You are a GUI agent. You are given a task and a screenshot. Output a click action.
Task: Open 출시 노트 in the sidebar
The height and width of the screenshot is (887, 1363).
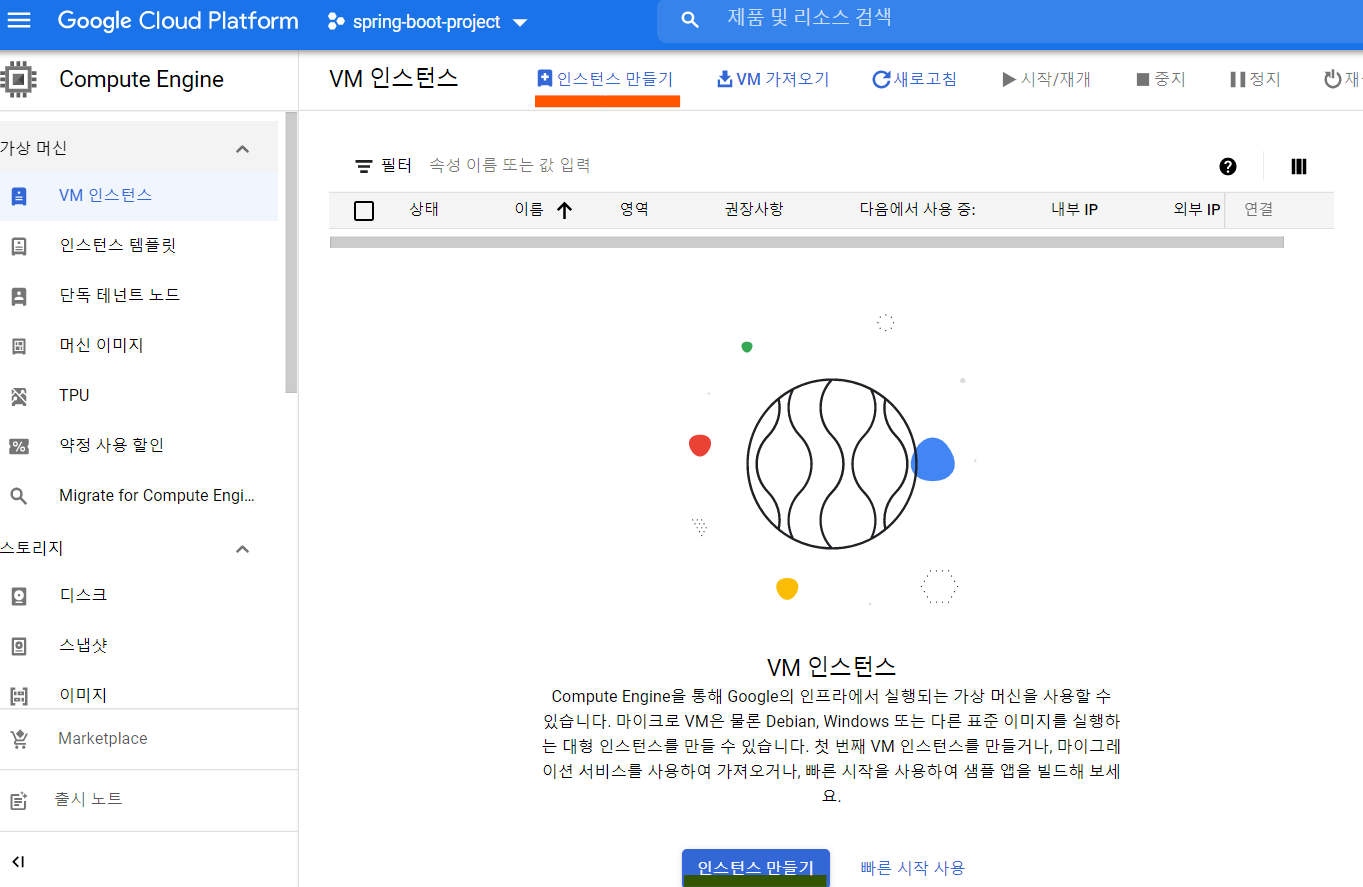[149, 800]
